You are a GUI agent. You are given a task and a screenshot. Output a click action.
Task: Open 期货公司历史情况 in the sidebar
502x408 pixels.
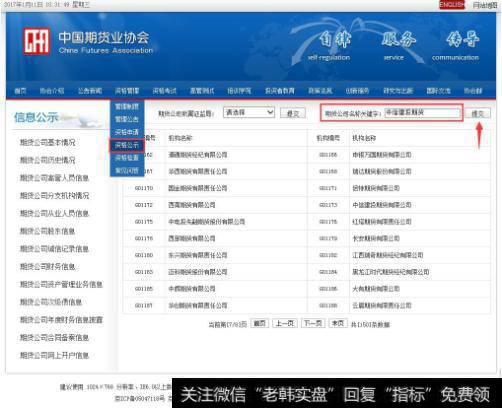(47, 160)
